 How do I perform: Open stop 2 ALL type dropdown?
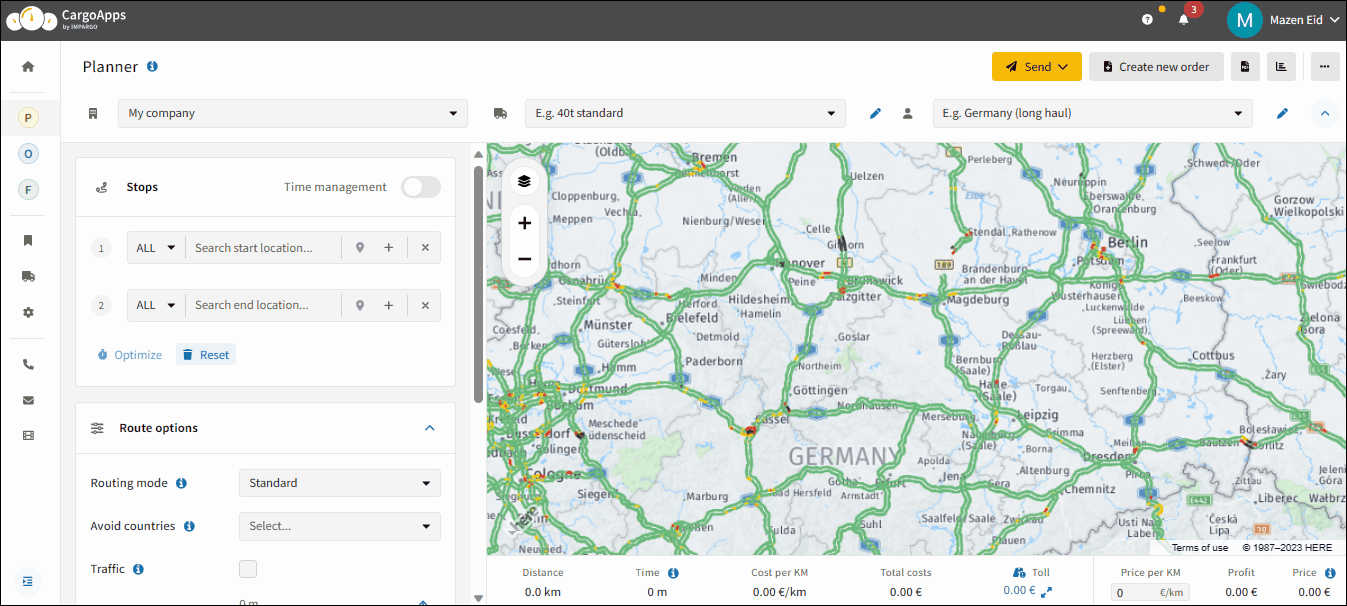coord(156,305)
